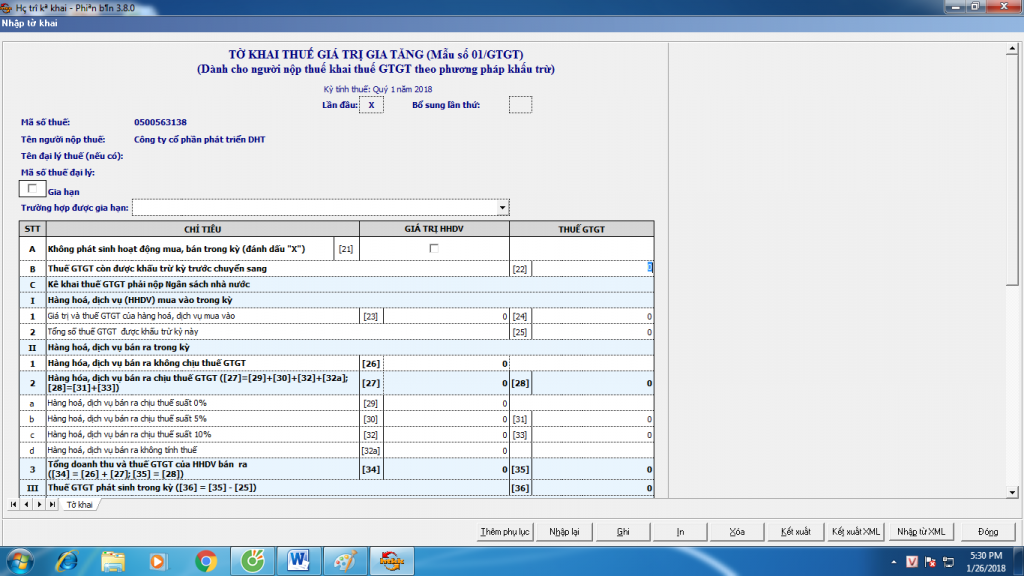Click the Ghi button to save
The image size is (1024, 576).
click(x=623, y=531)
